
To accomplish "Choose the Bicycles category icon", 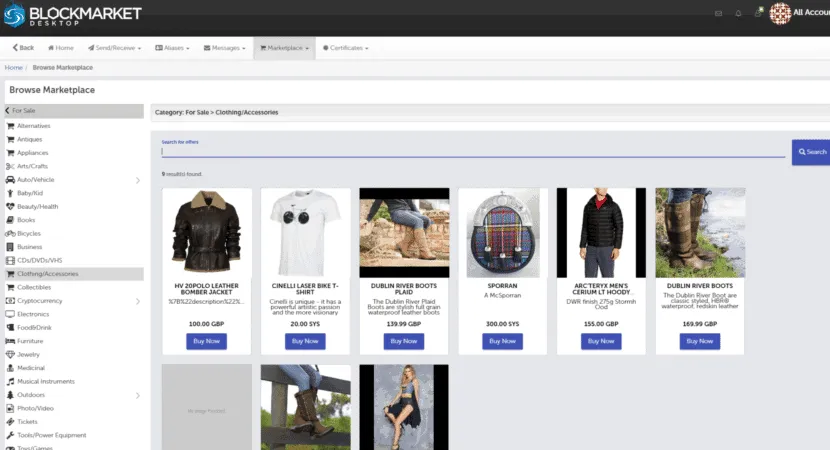I will tap(10, 233).
